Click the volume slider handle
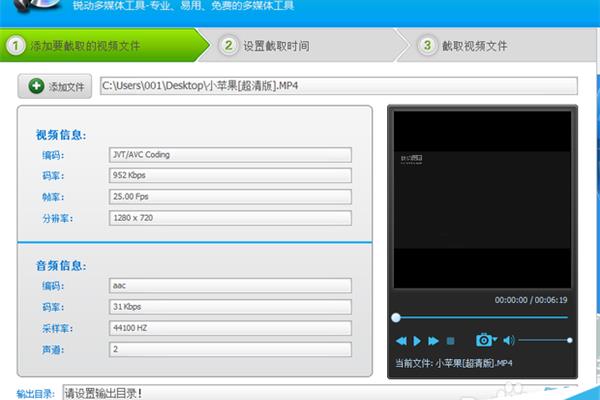This screenshot has height=400, width=600. point(570,341)
